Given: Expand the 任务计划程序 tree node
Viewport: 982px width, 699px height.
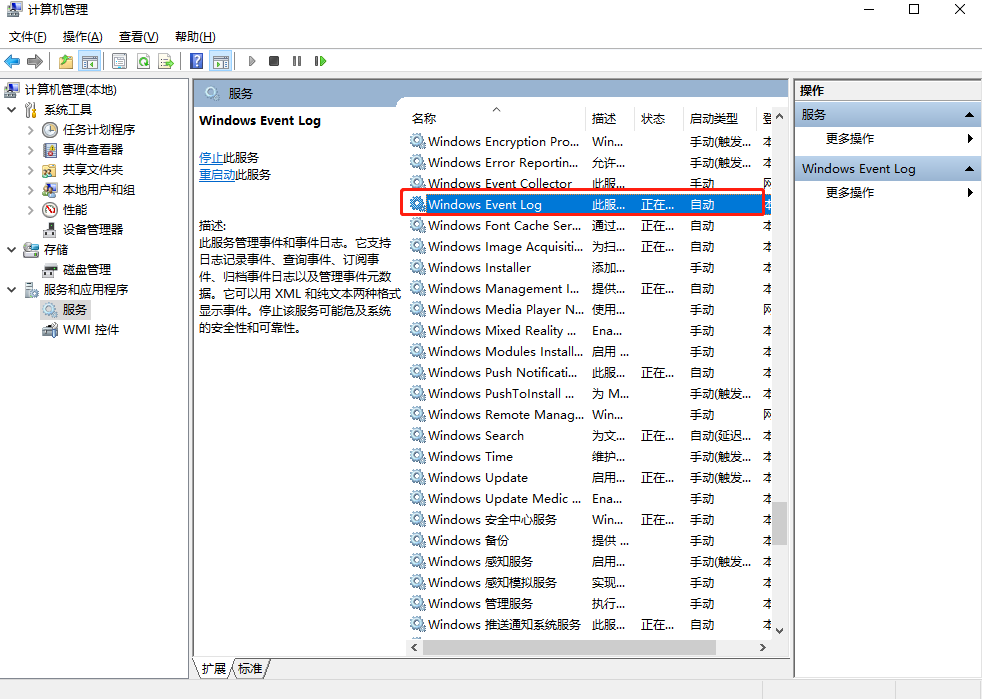Looking at the screenshot, I should [x=29, y=128].
